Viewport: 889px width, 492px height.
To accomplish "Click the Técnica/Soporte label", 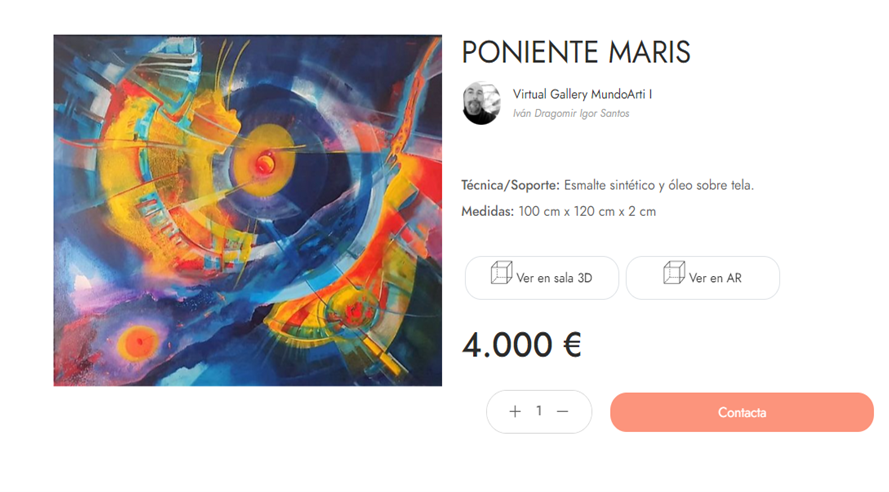I will pos(510,185).
